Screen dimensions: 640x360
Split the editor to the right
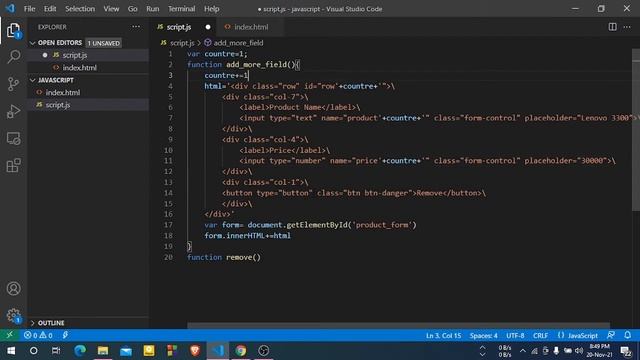pyautogui.click(x=612, y=27)
